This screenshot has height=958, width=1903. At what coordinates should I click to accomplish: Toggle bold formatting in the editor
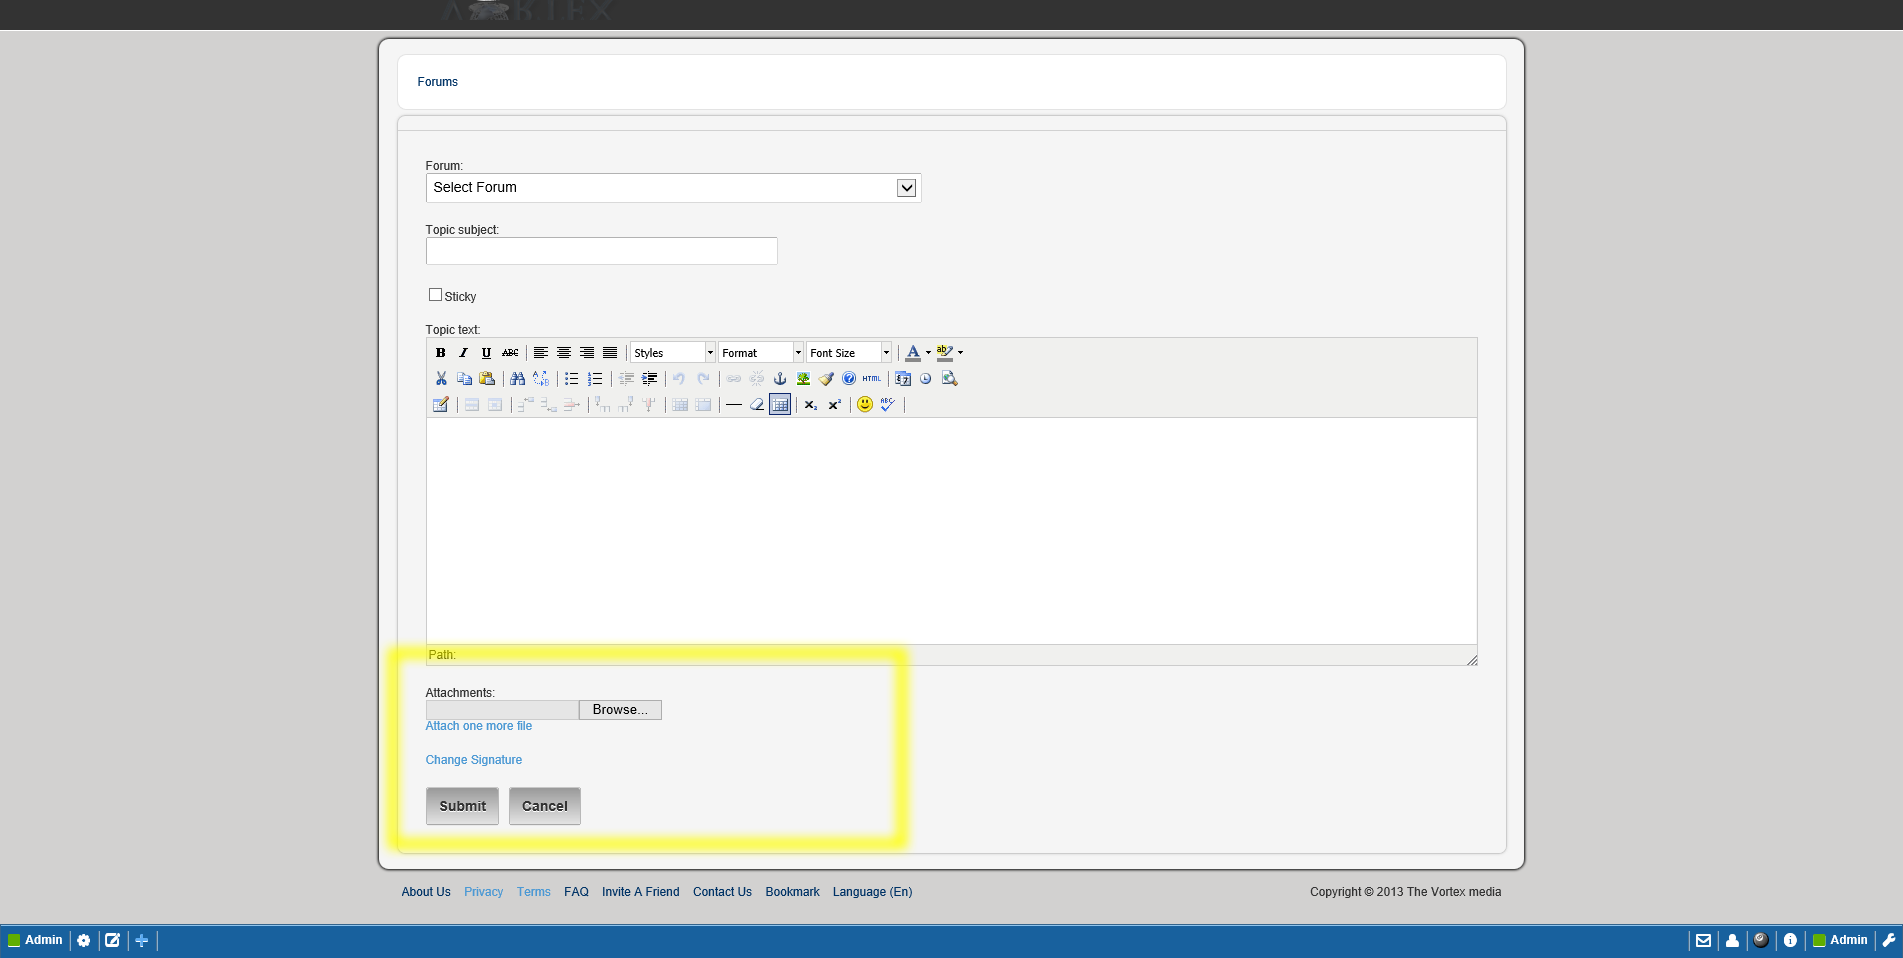(440, 353)
